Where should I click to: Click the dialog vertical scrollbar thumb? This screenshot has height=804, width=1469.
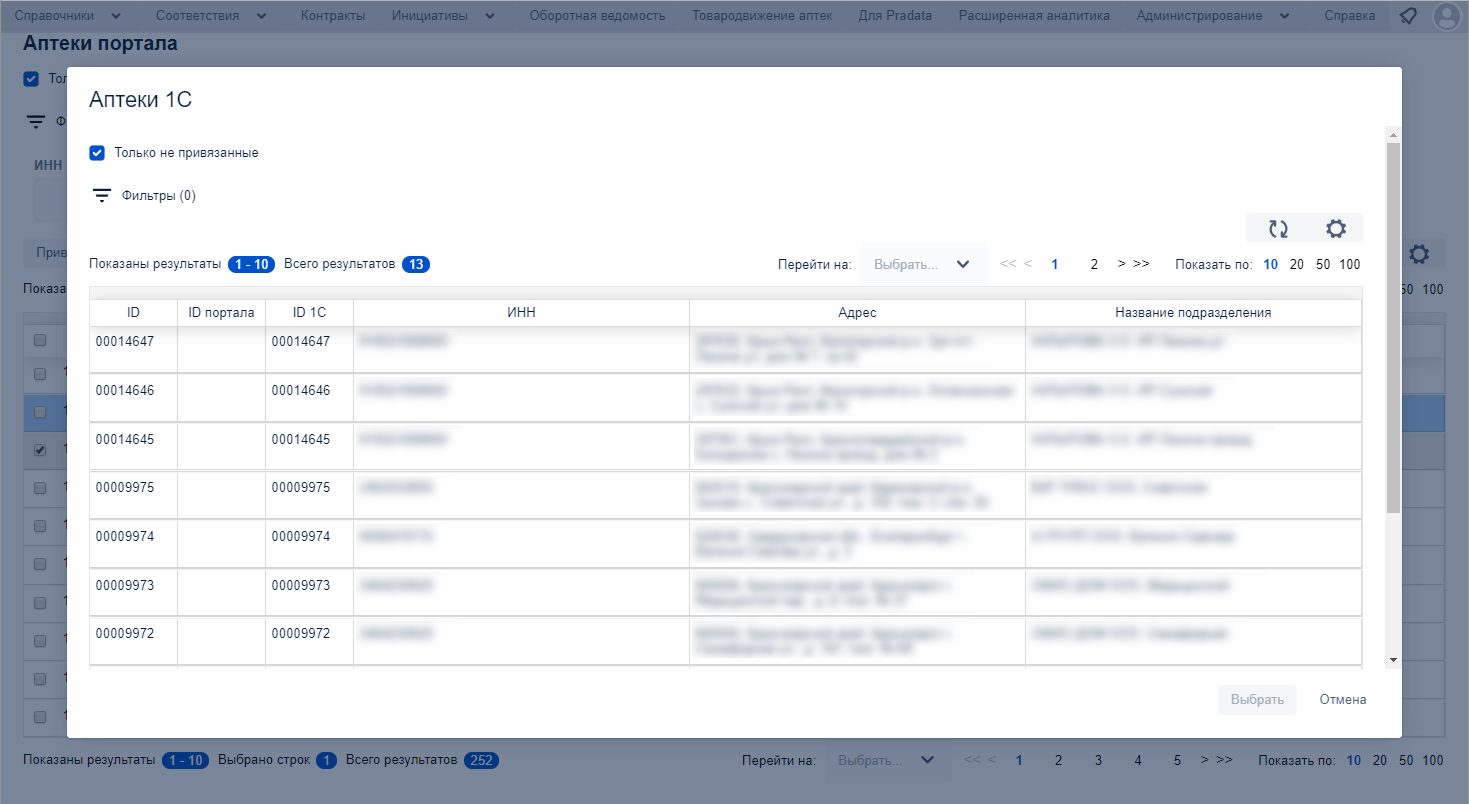[1393, 327]
